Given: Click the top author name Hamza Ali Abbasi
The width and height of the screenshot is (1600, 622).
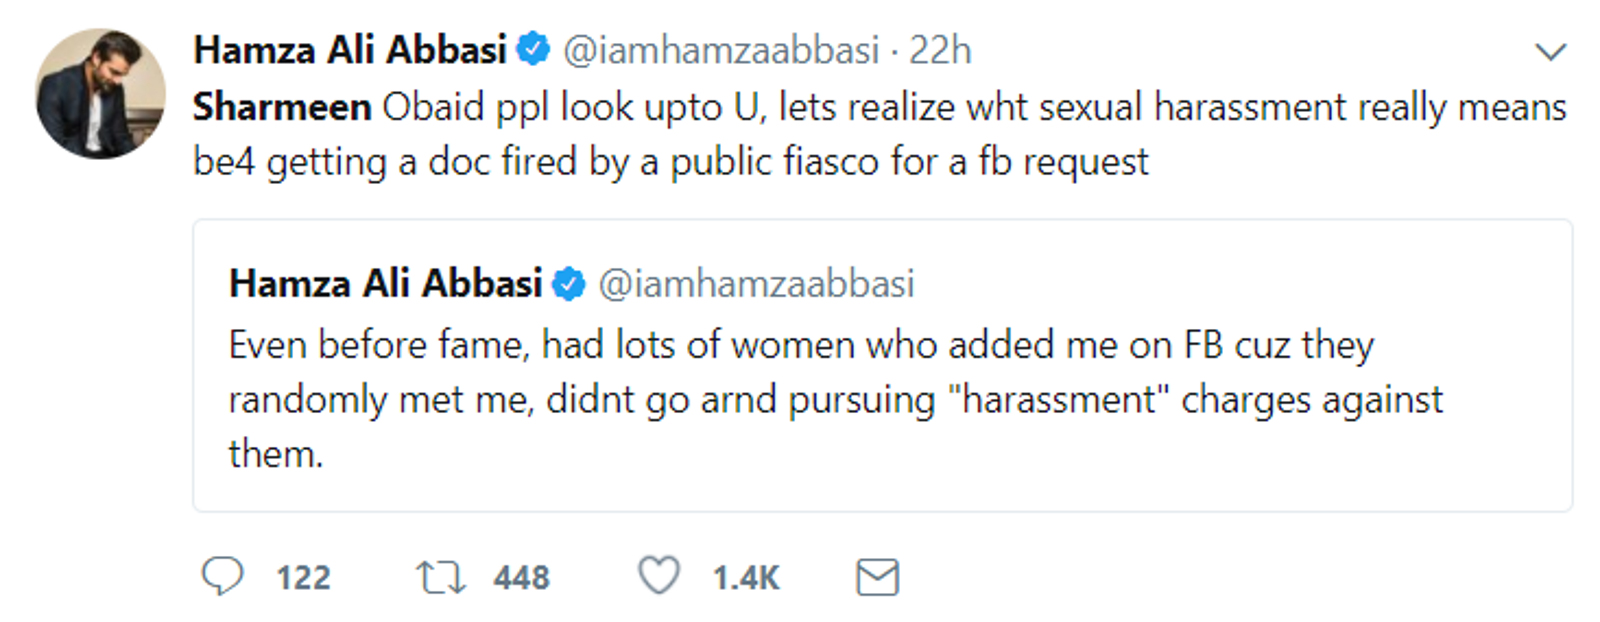Looking at the screenshot, I should 350,50.
